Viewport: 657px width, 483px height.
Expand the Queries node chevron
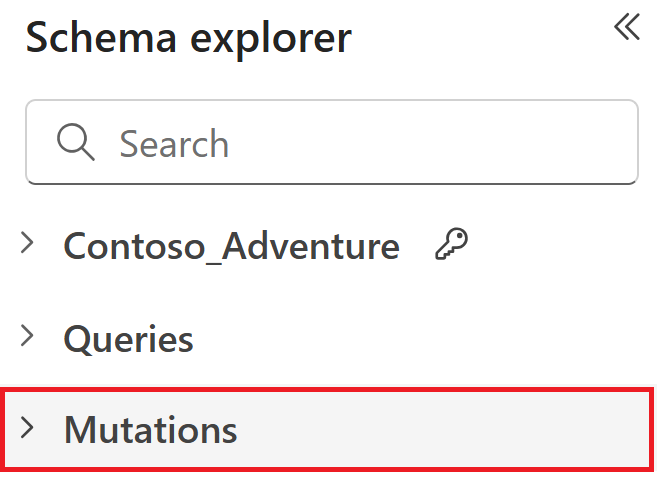pyautogui.click(x=27, y=337)
